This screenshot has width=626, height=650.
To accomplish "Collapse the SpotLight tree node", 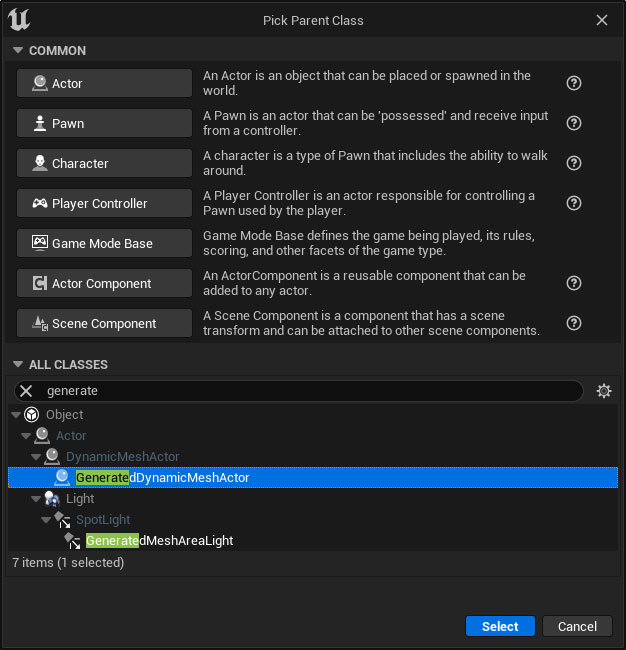I will coord(46,519).
